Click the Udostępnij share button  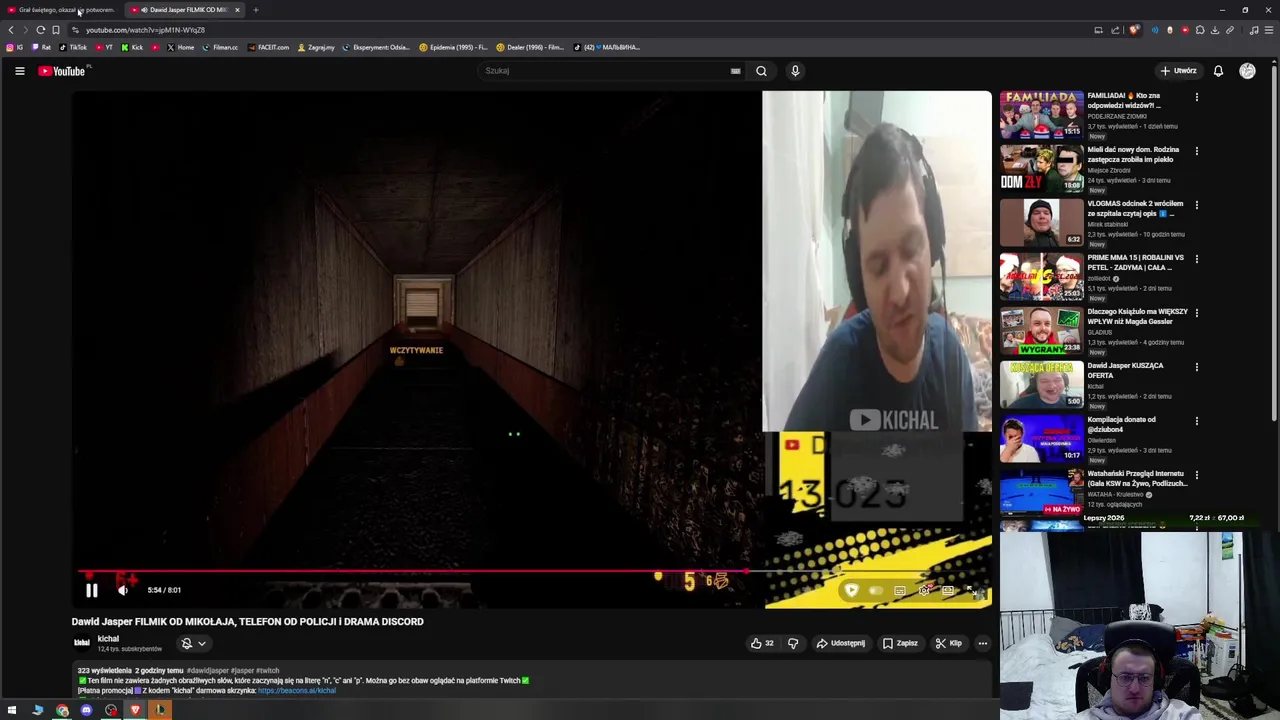tap(841, 644)
